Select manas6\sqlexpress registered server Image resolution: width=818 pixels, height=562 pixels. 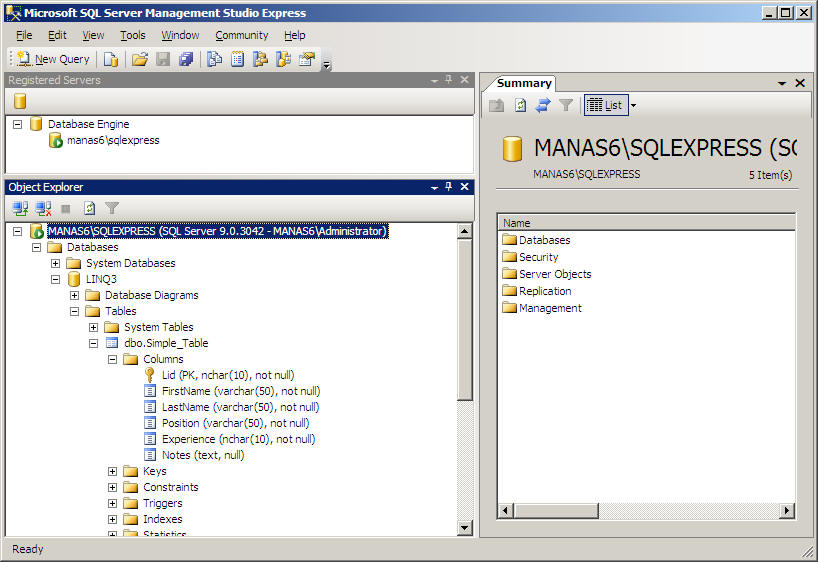click(x=113, y=140)
